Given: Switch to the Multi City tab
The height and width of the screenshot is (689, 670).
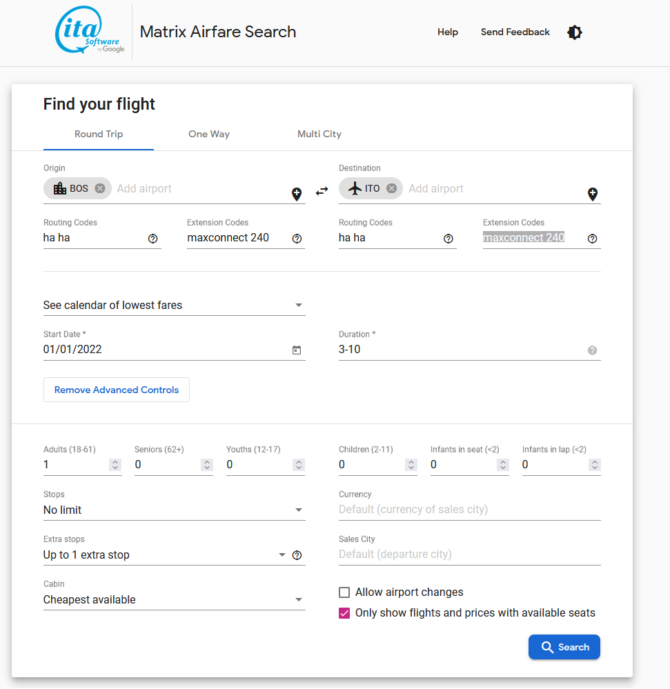Looking at the screenshot, I should click(x=319, y=134).
